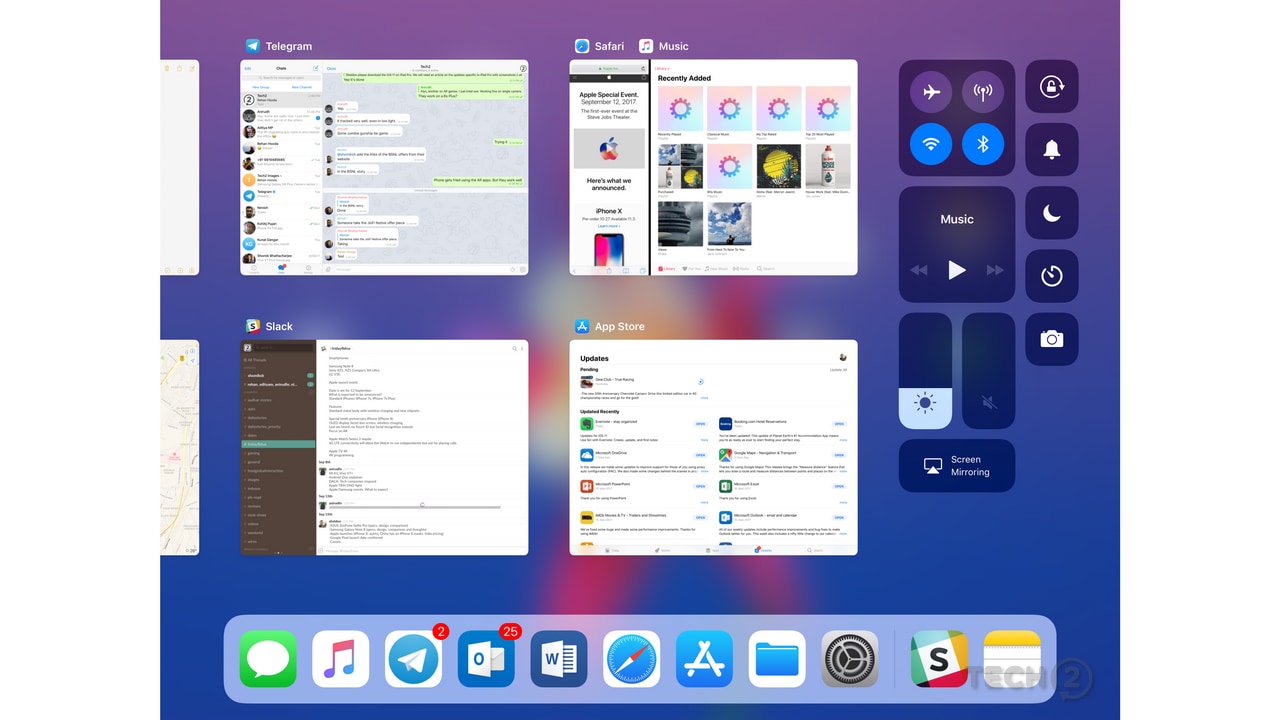Screen dimensions: 1280x720
Task: Switch to the App Store card
Action: 713,447
